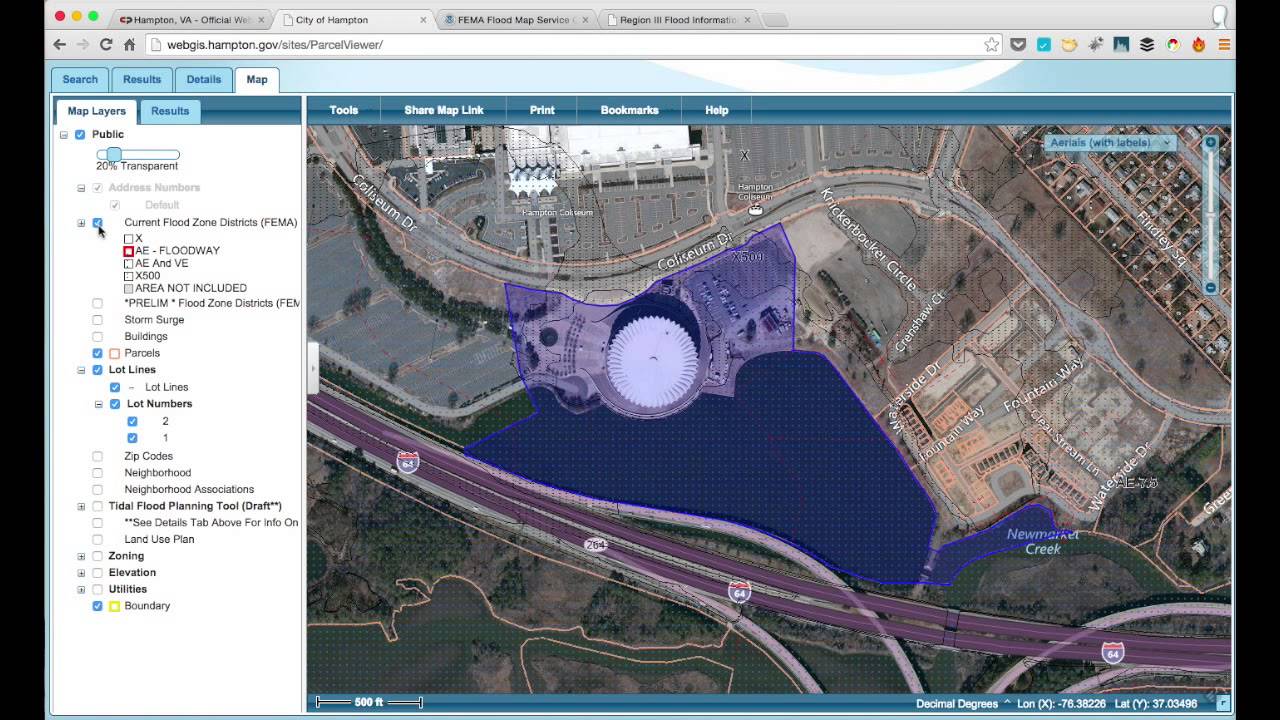Screen dimensions: 1280x720
Task: Open the Help menu
Action: click(717, 110)
